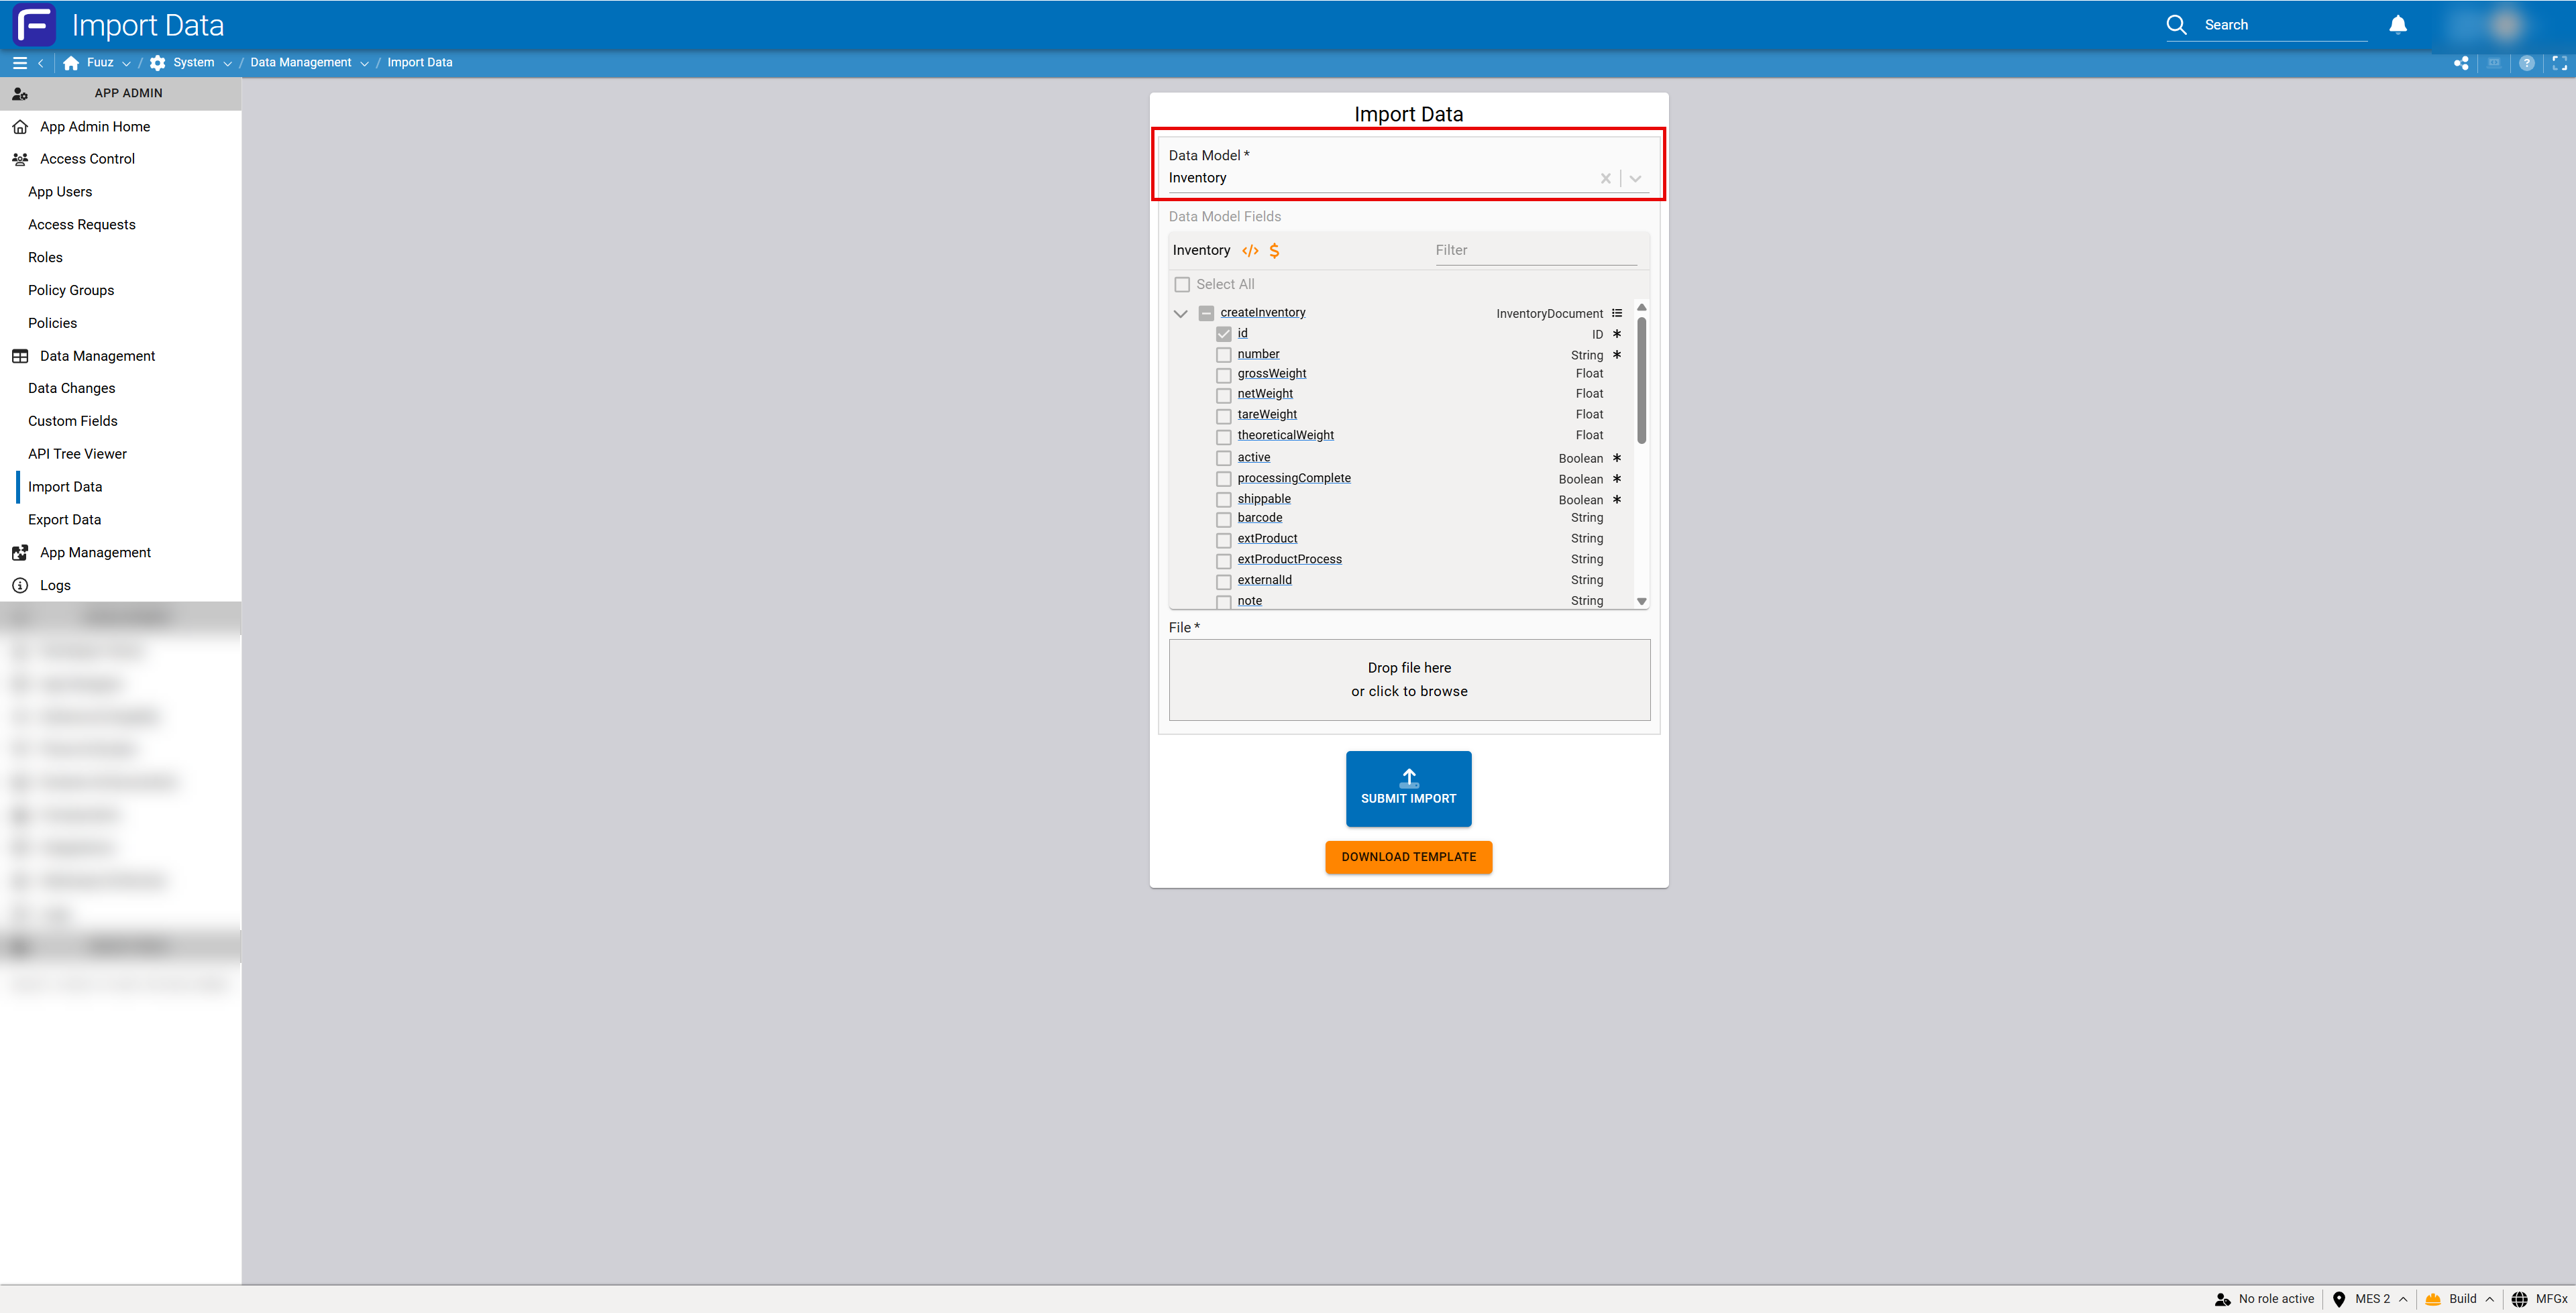Go to API Tree Viewer page
The image size is (2576, 1313).
pos(77,454)
